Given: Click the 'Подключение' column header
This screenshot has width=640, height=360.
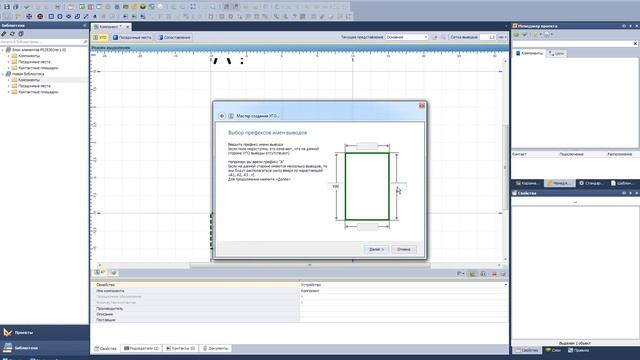Looking at the screenshot, I should (x=571, y=154).
